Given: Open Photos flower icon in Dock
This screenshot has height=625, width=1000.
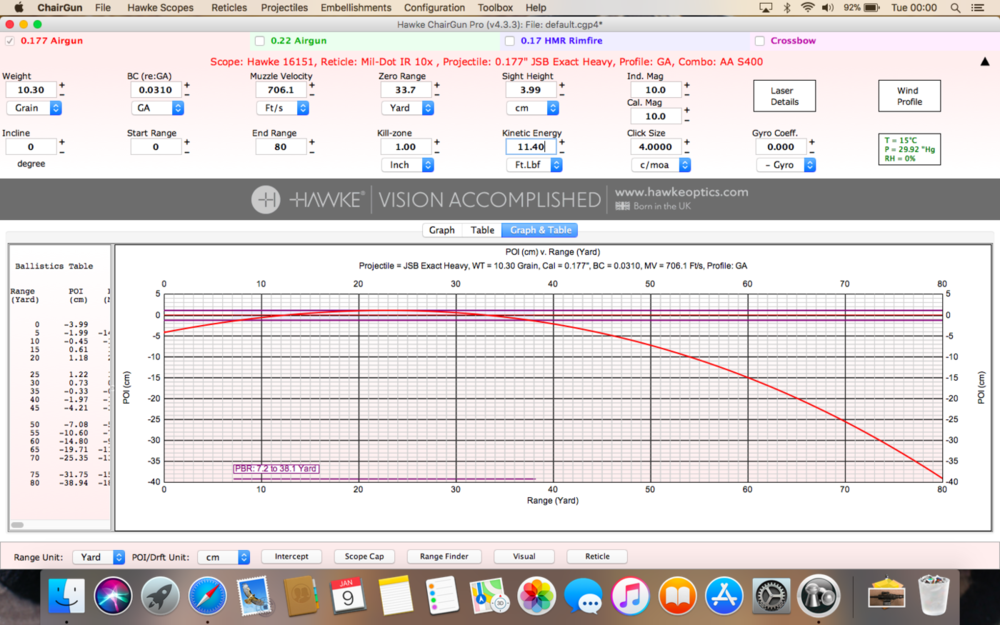Looking at the screenshot, I should [x=536, y=596].
